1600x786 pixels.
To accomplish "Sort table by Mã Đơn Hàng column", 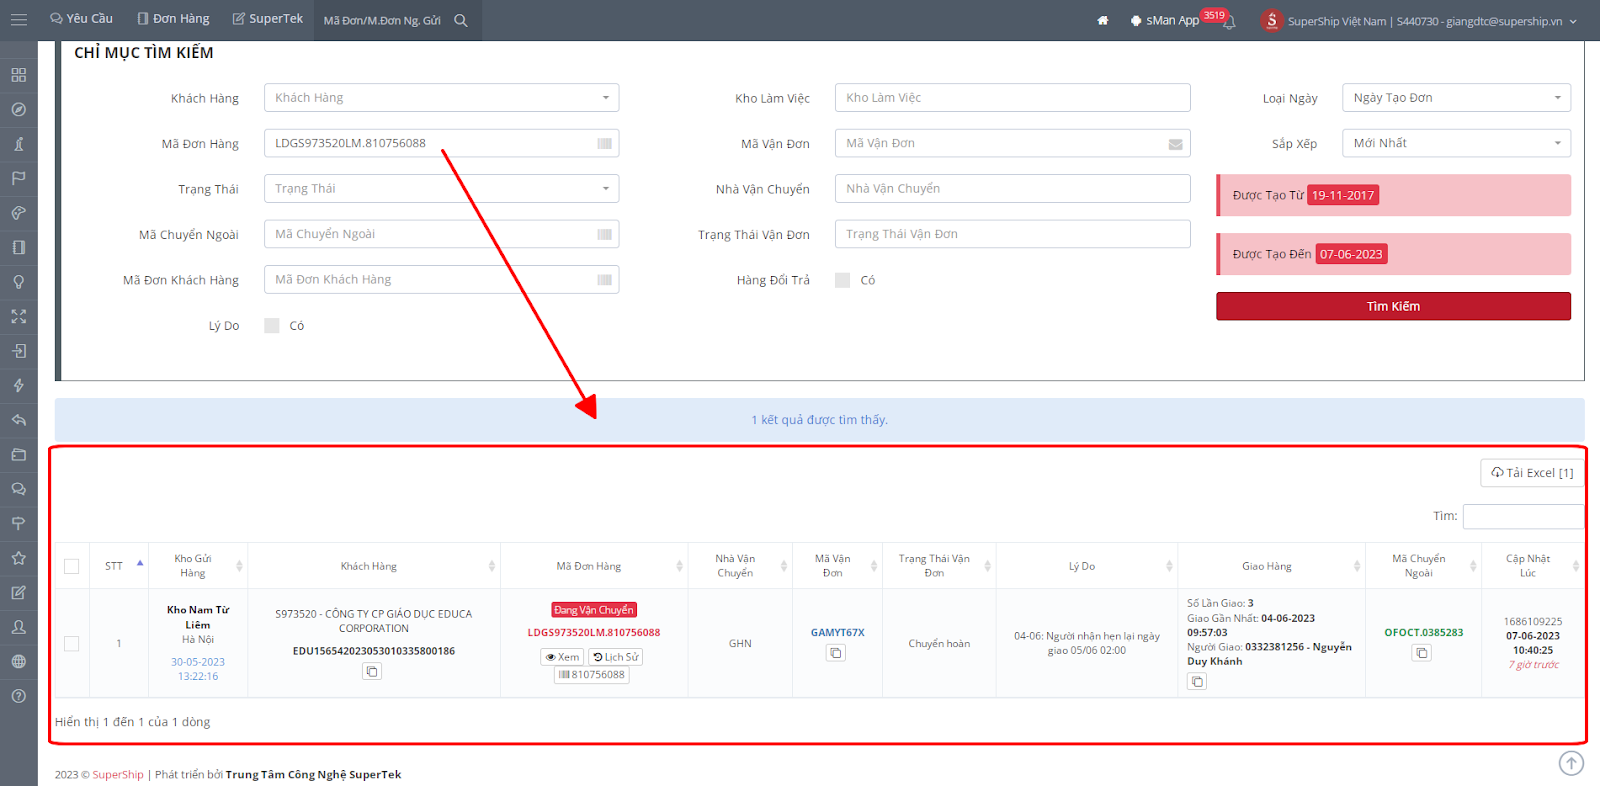I will [594, 566].
